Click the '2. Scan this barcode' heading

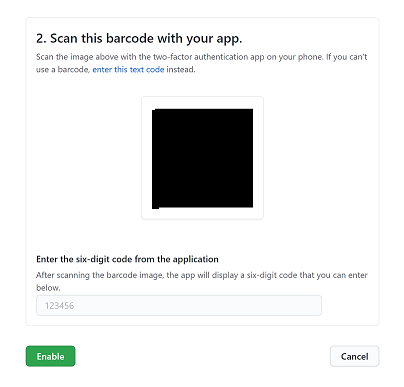139,39
